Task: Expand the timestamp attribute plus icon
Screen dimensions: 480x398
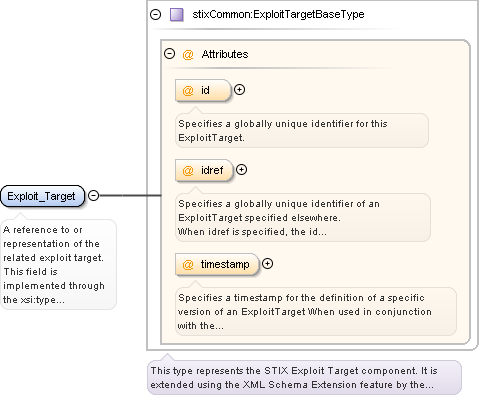Action: tap(267, 264)
